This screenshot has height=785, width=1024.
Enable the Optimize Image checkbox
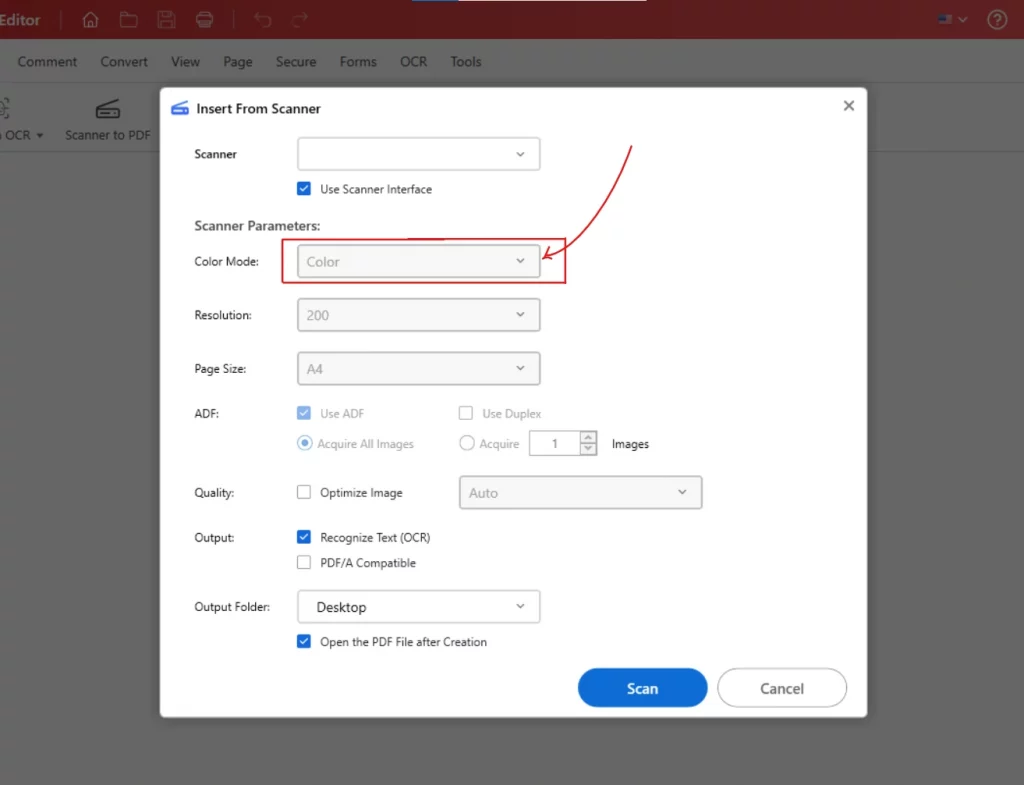pos(304,492)
